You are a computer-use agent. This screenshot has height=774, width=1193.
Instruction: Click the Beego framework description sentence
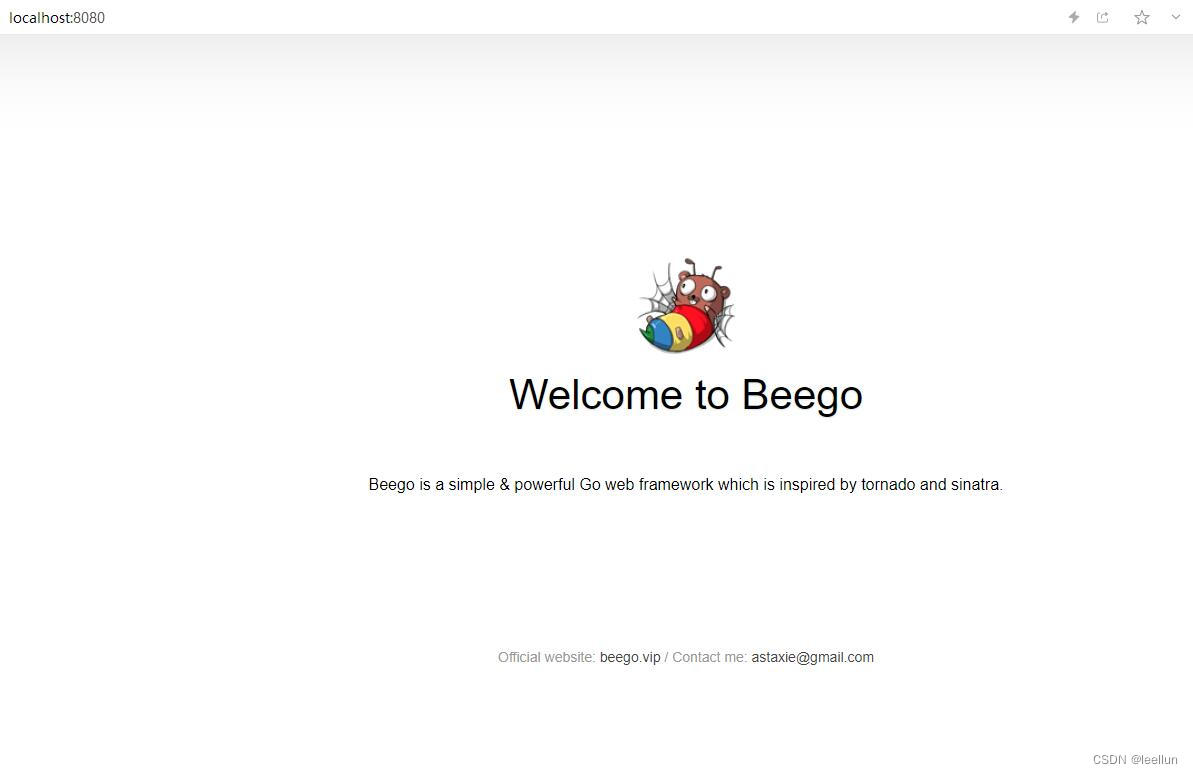point(686,485)
